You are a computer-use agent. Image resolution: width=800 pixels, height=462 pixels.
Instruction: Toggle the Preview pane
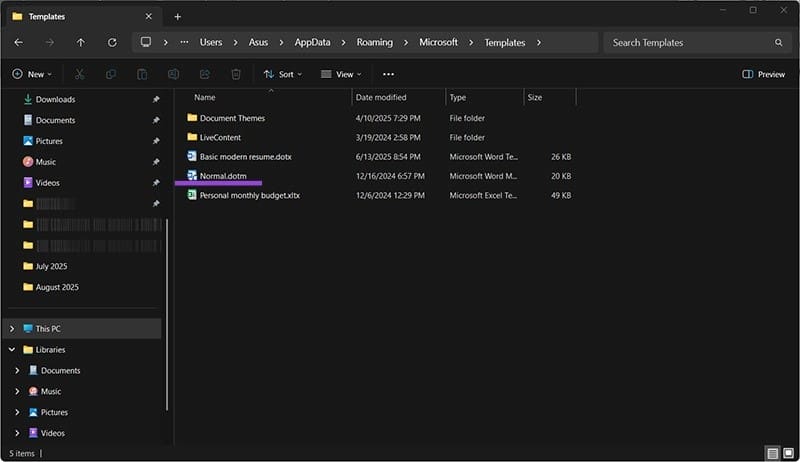763,74
